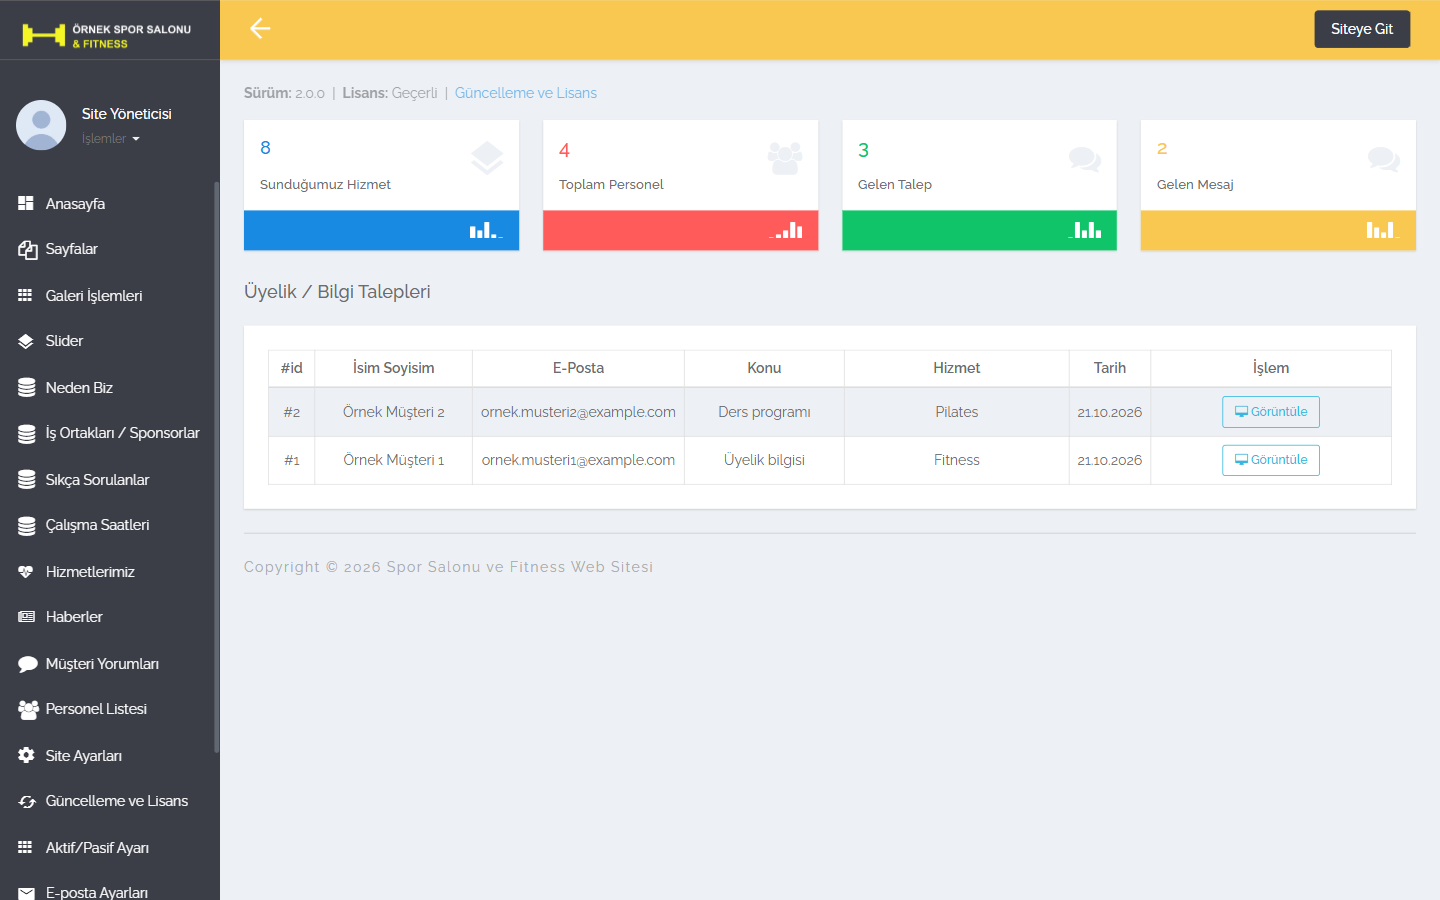The height and width of the screenshot is (900, 1440).
Task: Click the Anasayfa dashboard icon
Action: click(x=26, y=203)
